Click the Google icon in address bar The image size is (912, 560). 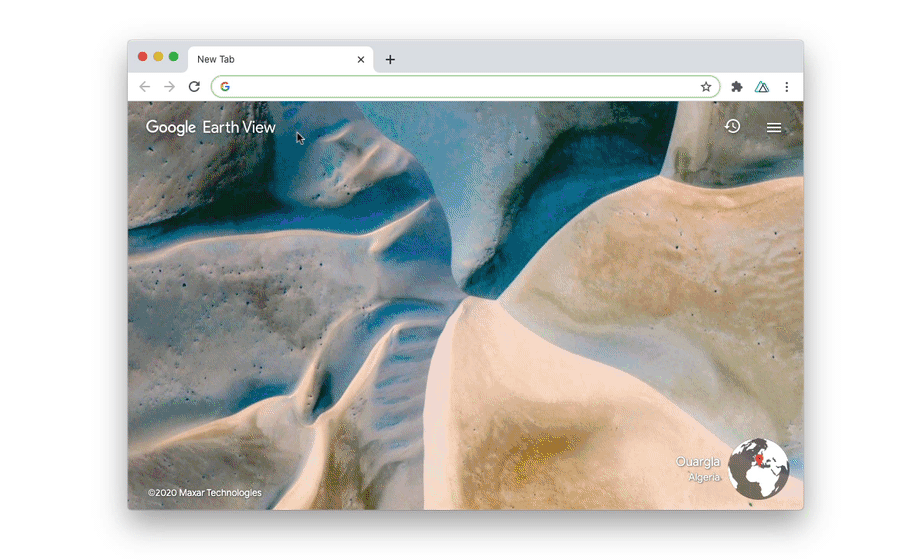tap(225, 87)
